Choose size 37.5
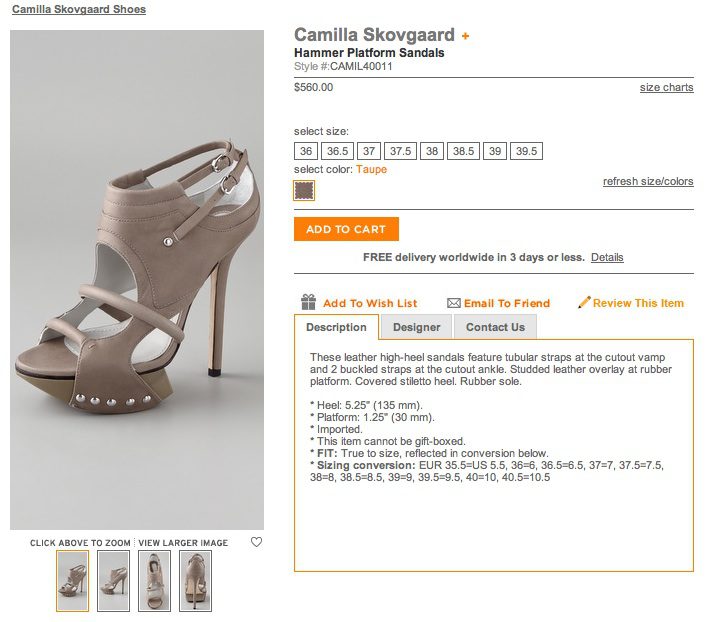This screenshot has height=622, width=714. tap(400, 151)
